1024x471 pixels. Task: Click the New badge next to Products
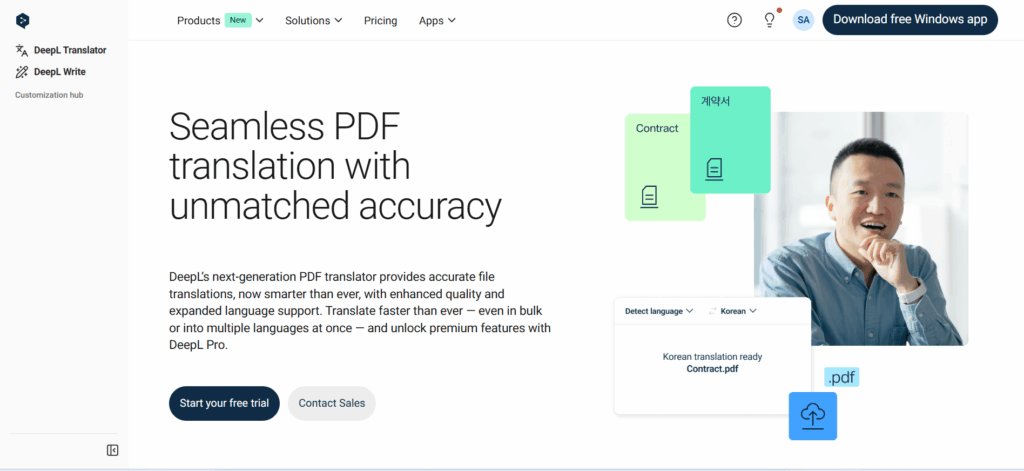tap(238, 20)
